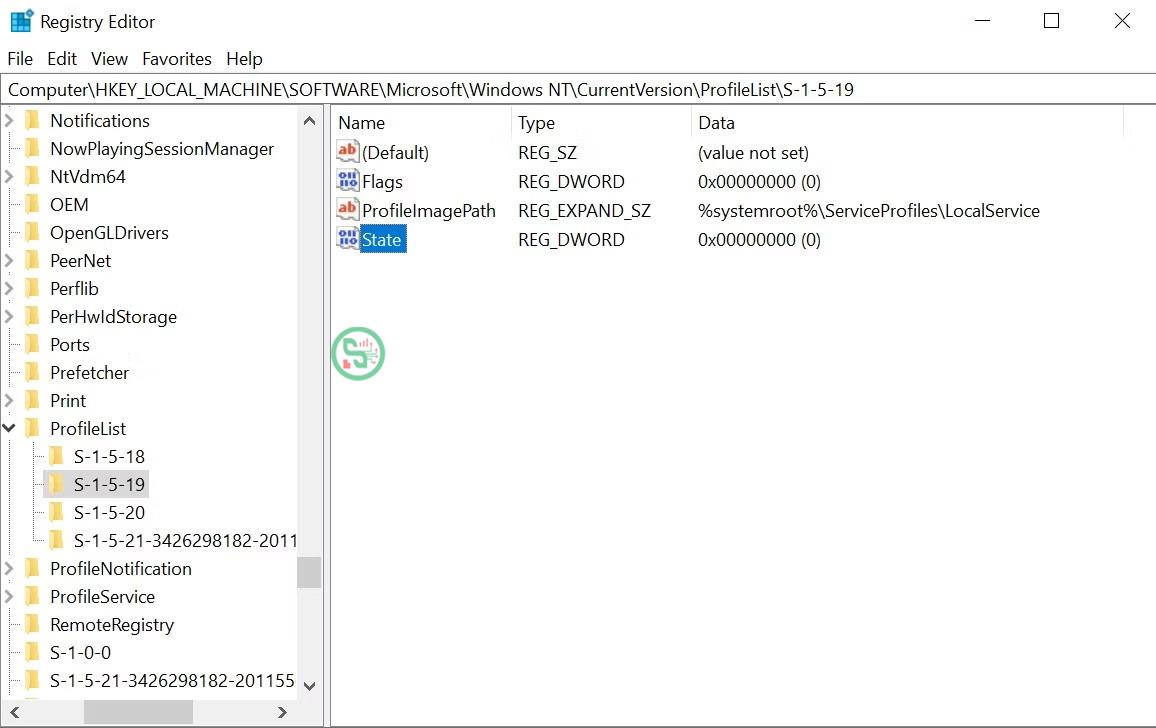Open the Favorites menu
The image size is (1156, 728).
pos(177,58)
